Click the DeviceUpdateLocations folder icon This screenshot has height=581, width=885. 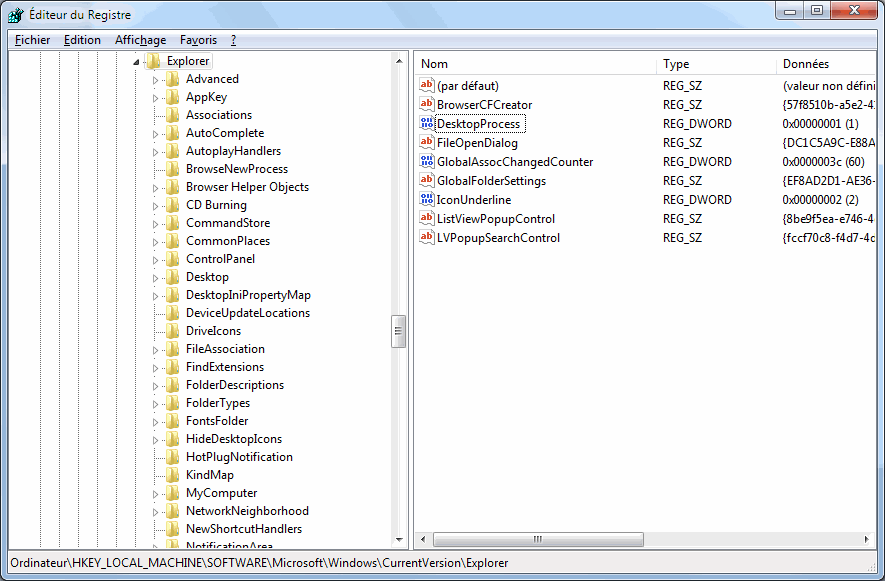click(x=173, y=313)
